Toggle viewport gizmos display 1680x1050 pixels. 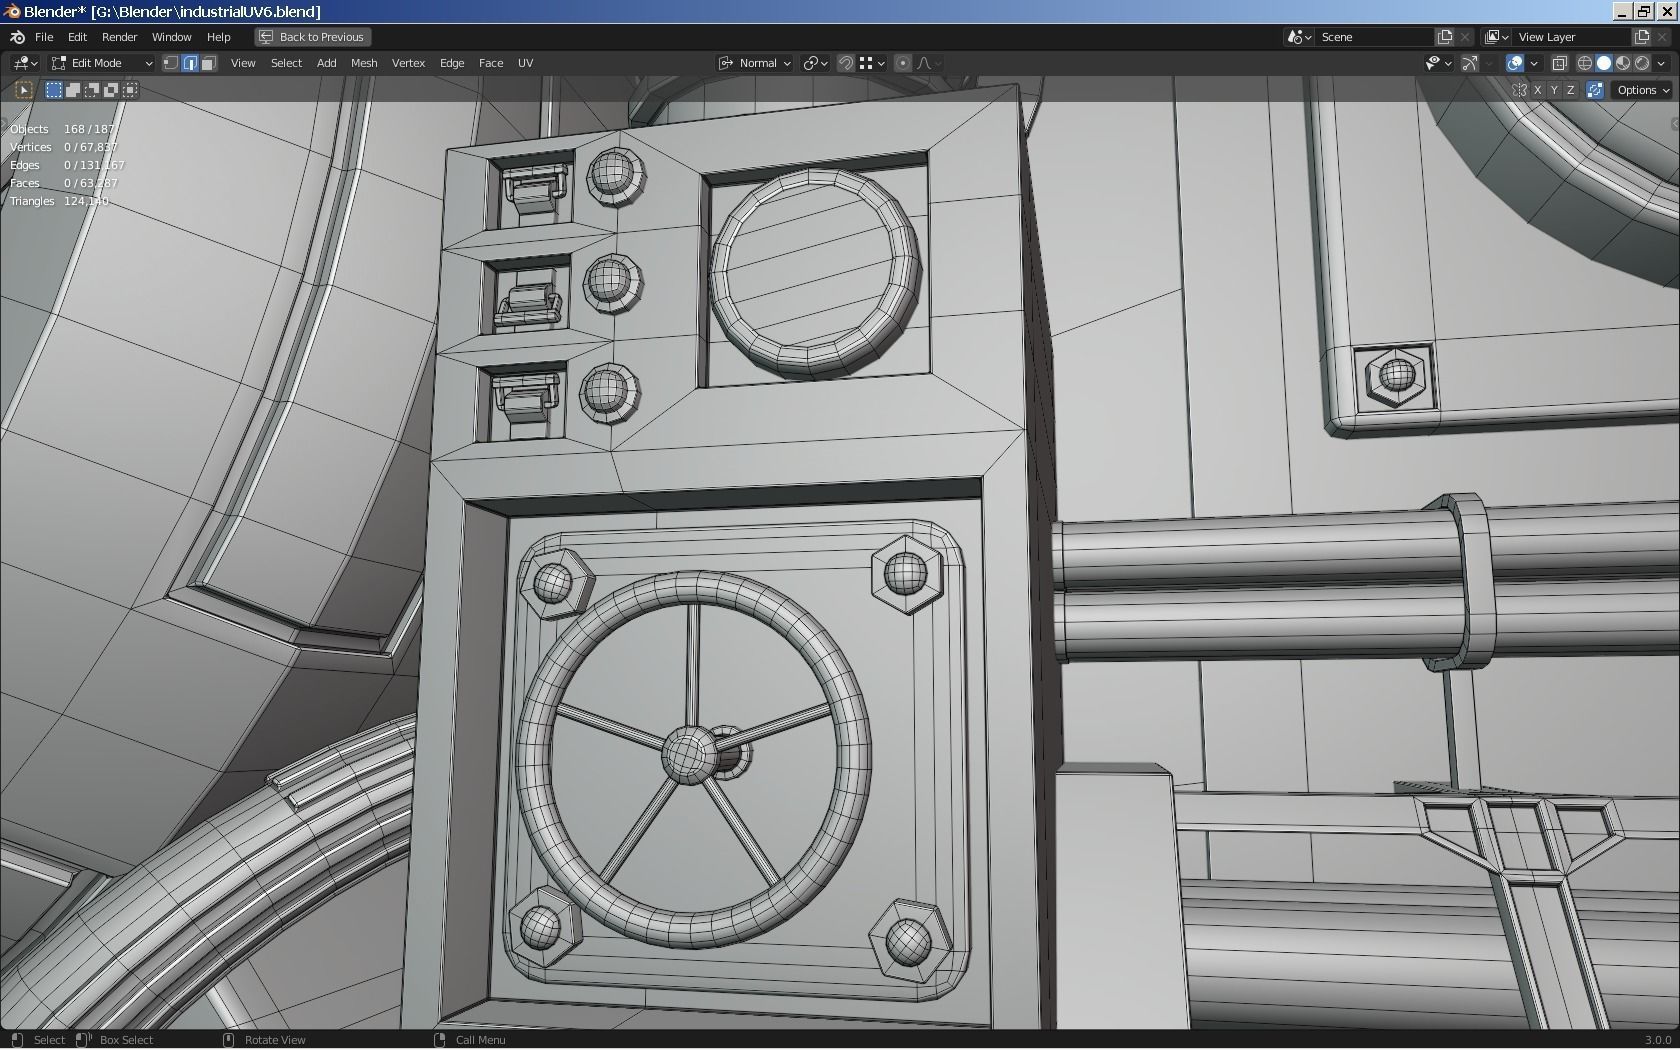1470,63
